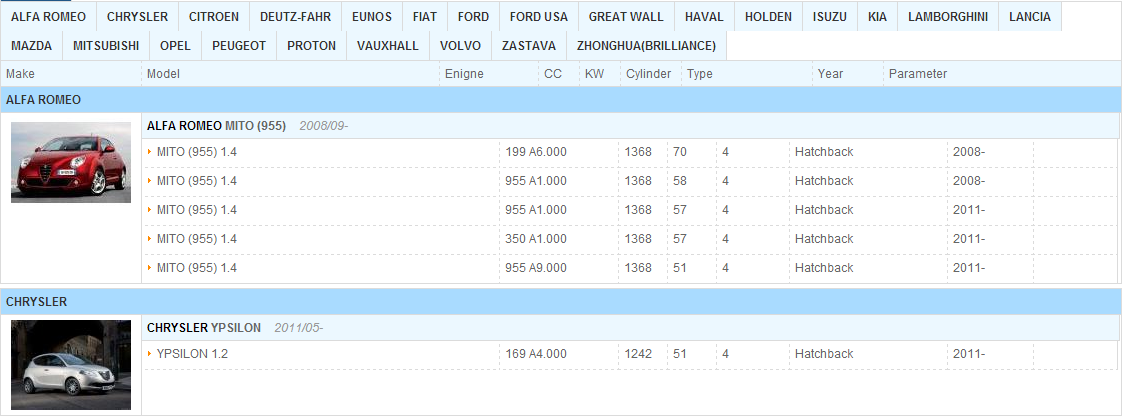Screen dimensions: 1124x419
Task: Open the LAMBORGHINI tab
Action: (948, 16)
